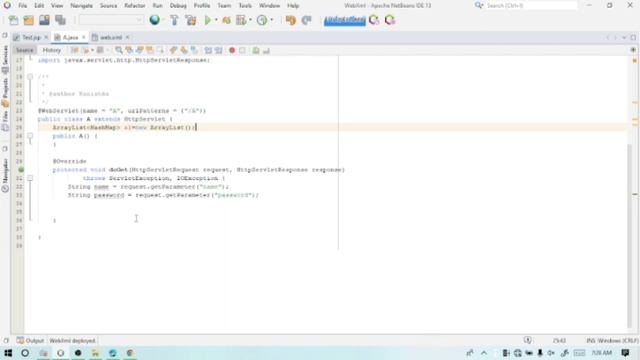Open the editor tabs list dropdown arrow
Image resolution: width=640 pixels, height=360 pixels.
click(x=624, y=38)
